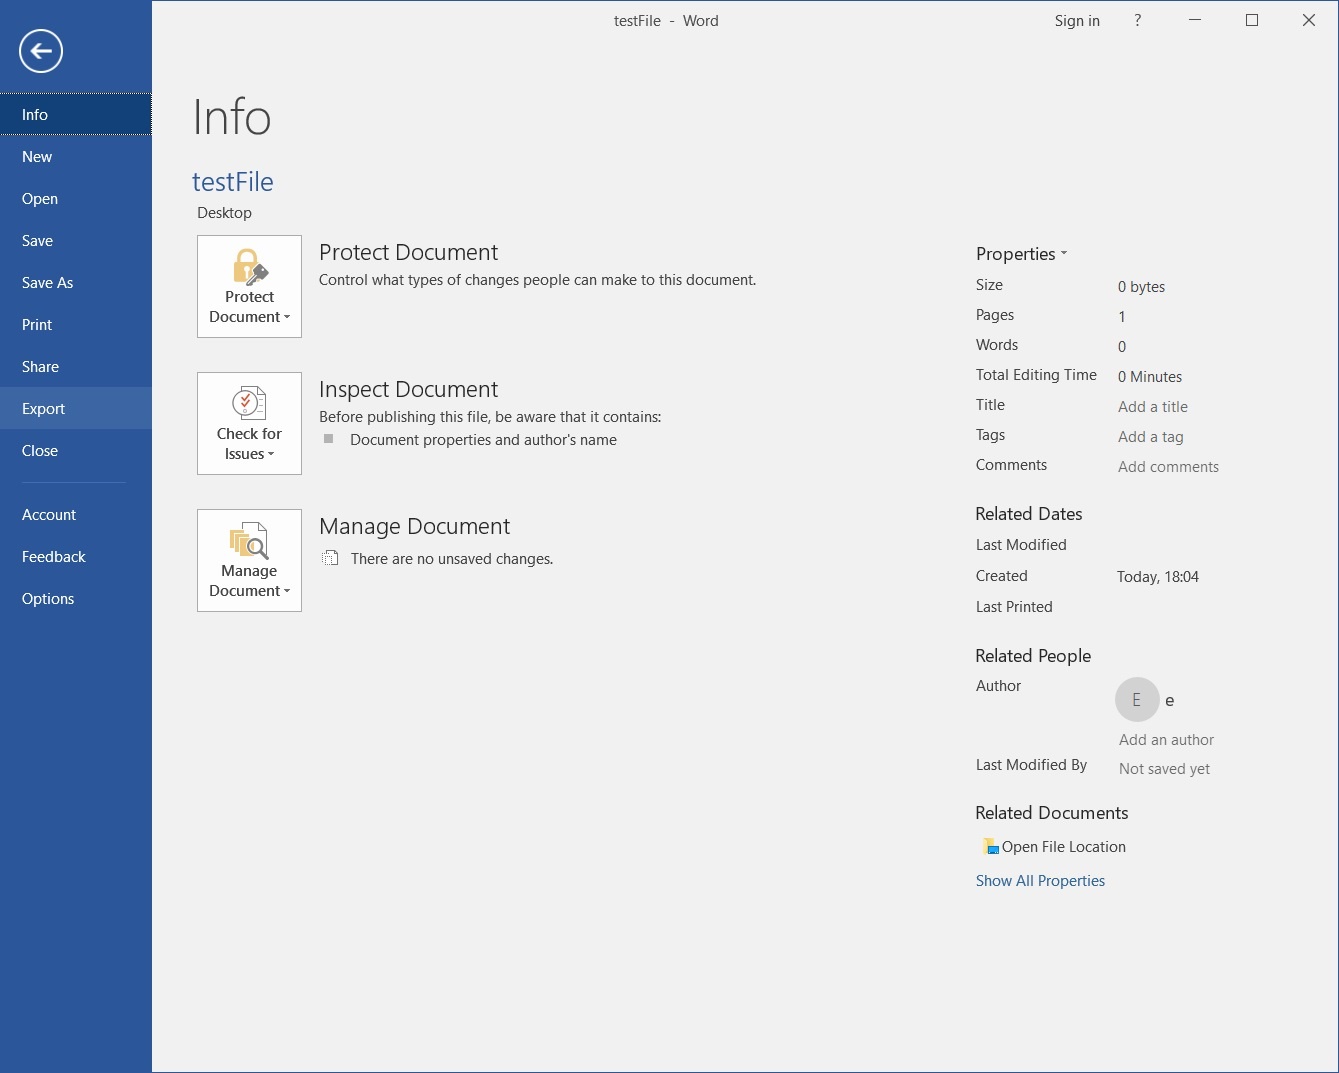Click Save in the sidebar

[x=76, y=240]
